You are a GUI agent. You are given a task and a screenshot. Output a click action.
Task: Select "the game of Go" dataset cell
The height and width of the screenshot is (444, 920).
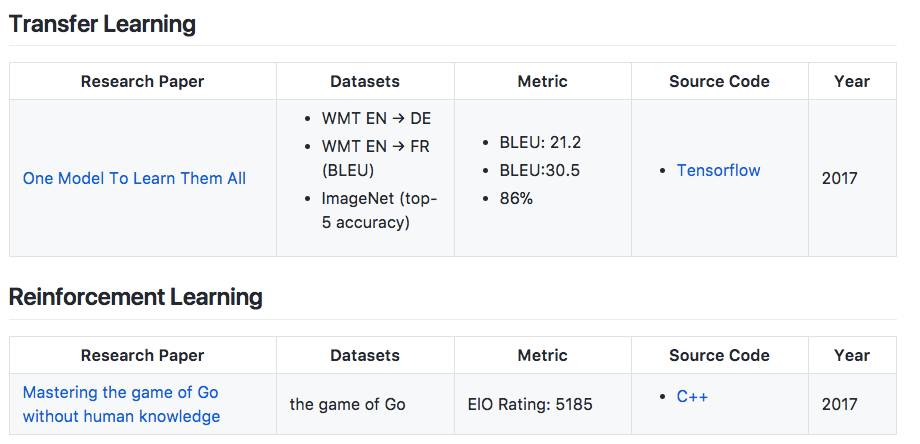click(x=347, y=405)
